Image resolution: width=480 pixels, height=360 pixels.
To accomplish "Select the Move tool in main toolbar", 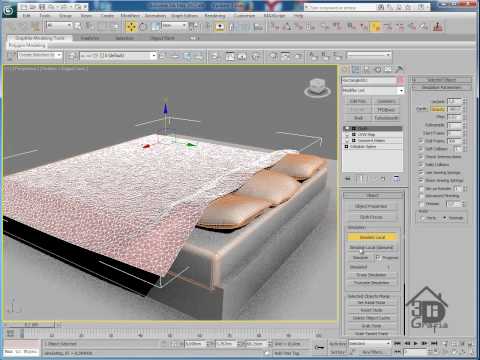I will [131, 27].
